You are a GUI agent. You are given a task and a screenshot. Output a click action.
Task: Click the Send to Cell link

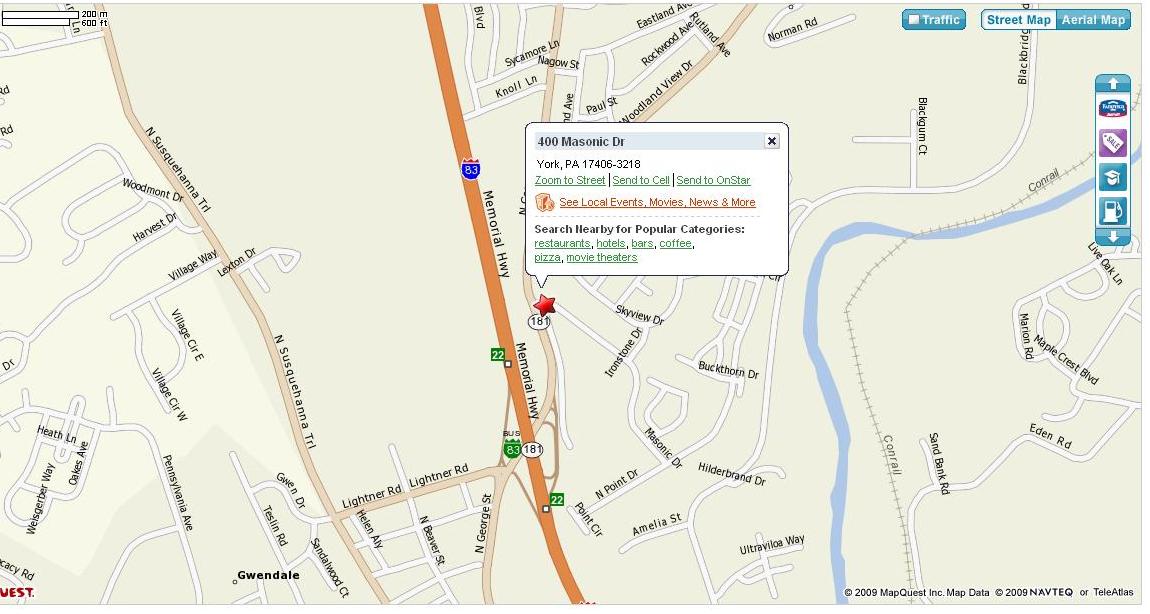641,180
